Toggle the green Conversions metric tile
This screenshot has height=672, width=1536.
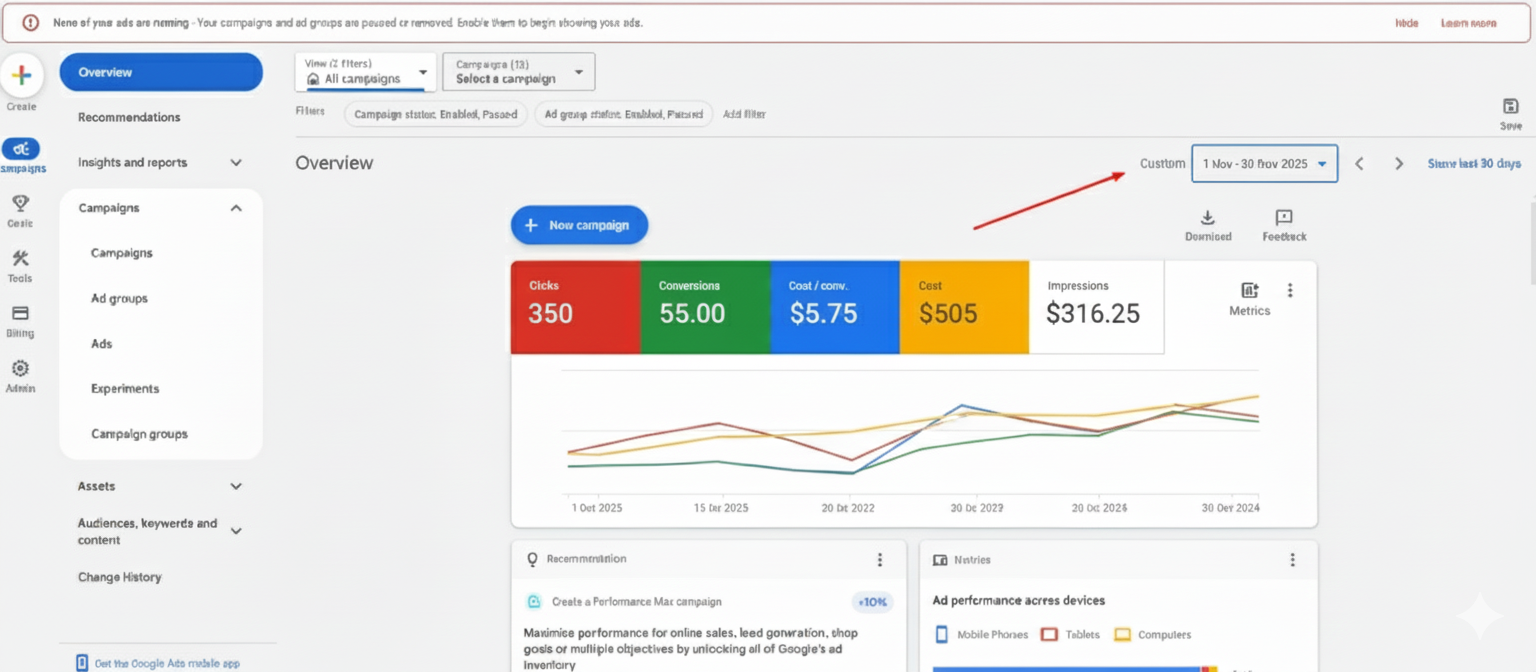(705, 307)
